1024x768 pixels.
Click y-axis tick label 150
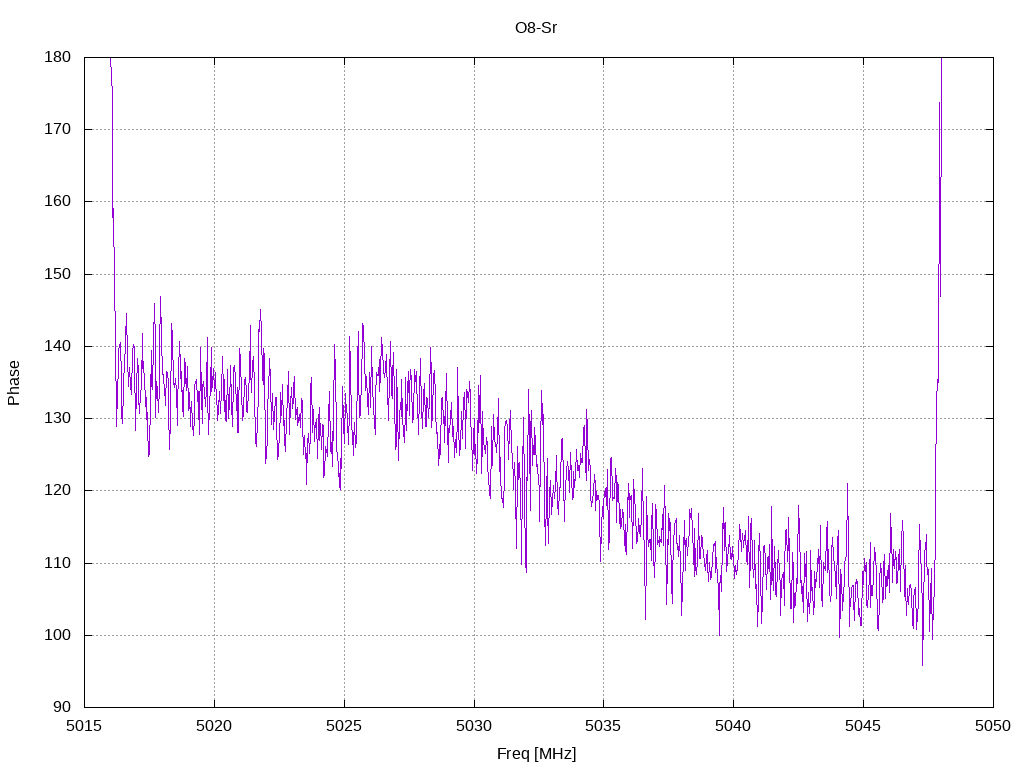tap(57, 274)
